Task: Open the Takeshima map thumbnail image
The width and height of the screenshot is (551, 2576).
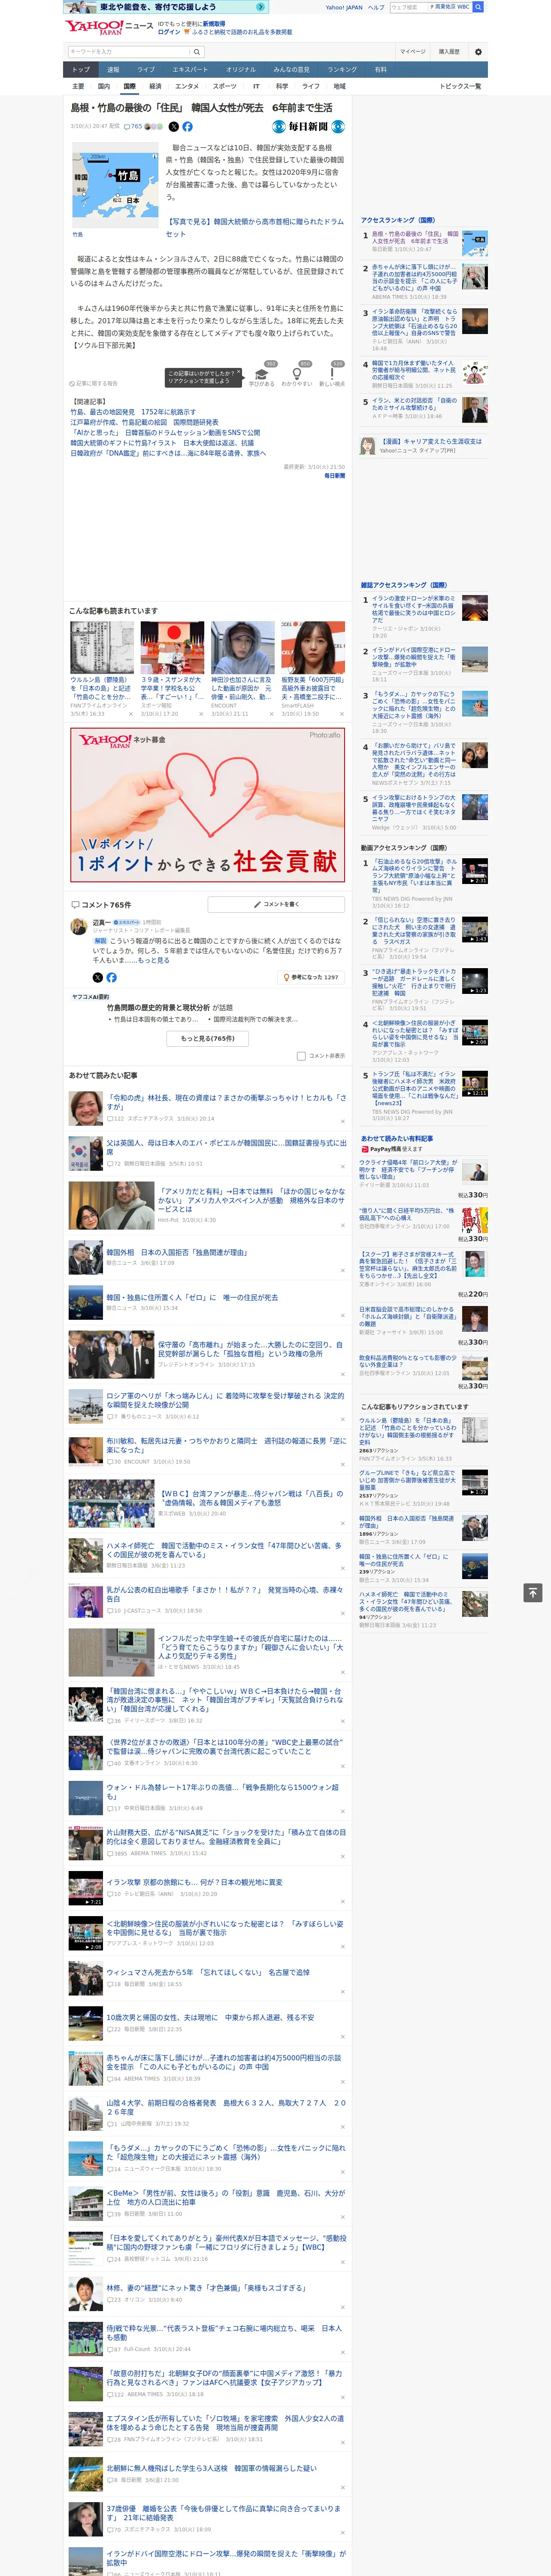Action: (114, 184)
